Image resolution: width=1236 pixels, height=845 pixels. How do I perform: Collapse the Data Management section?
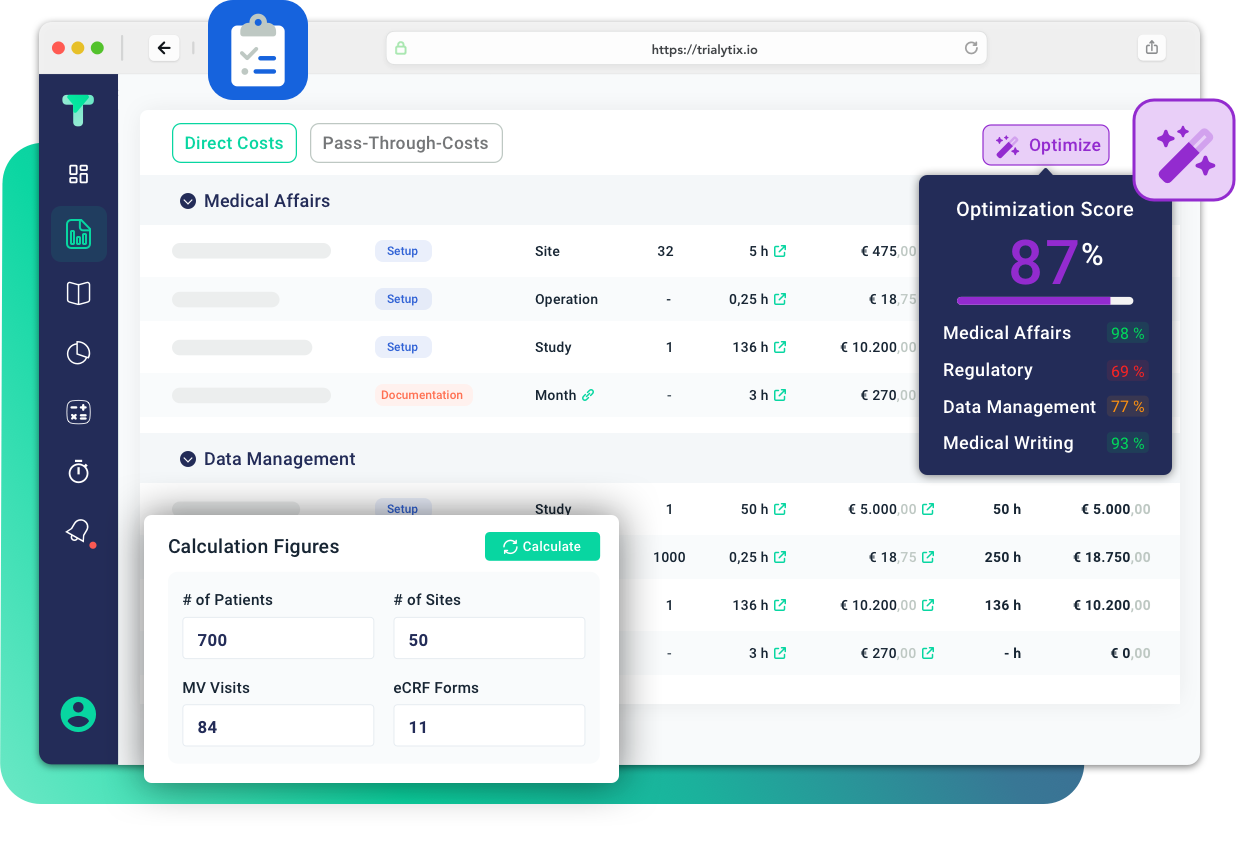click(188, 458)
